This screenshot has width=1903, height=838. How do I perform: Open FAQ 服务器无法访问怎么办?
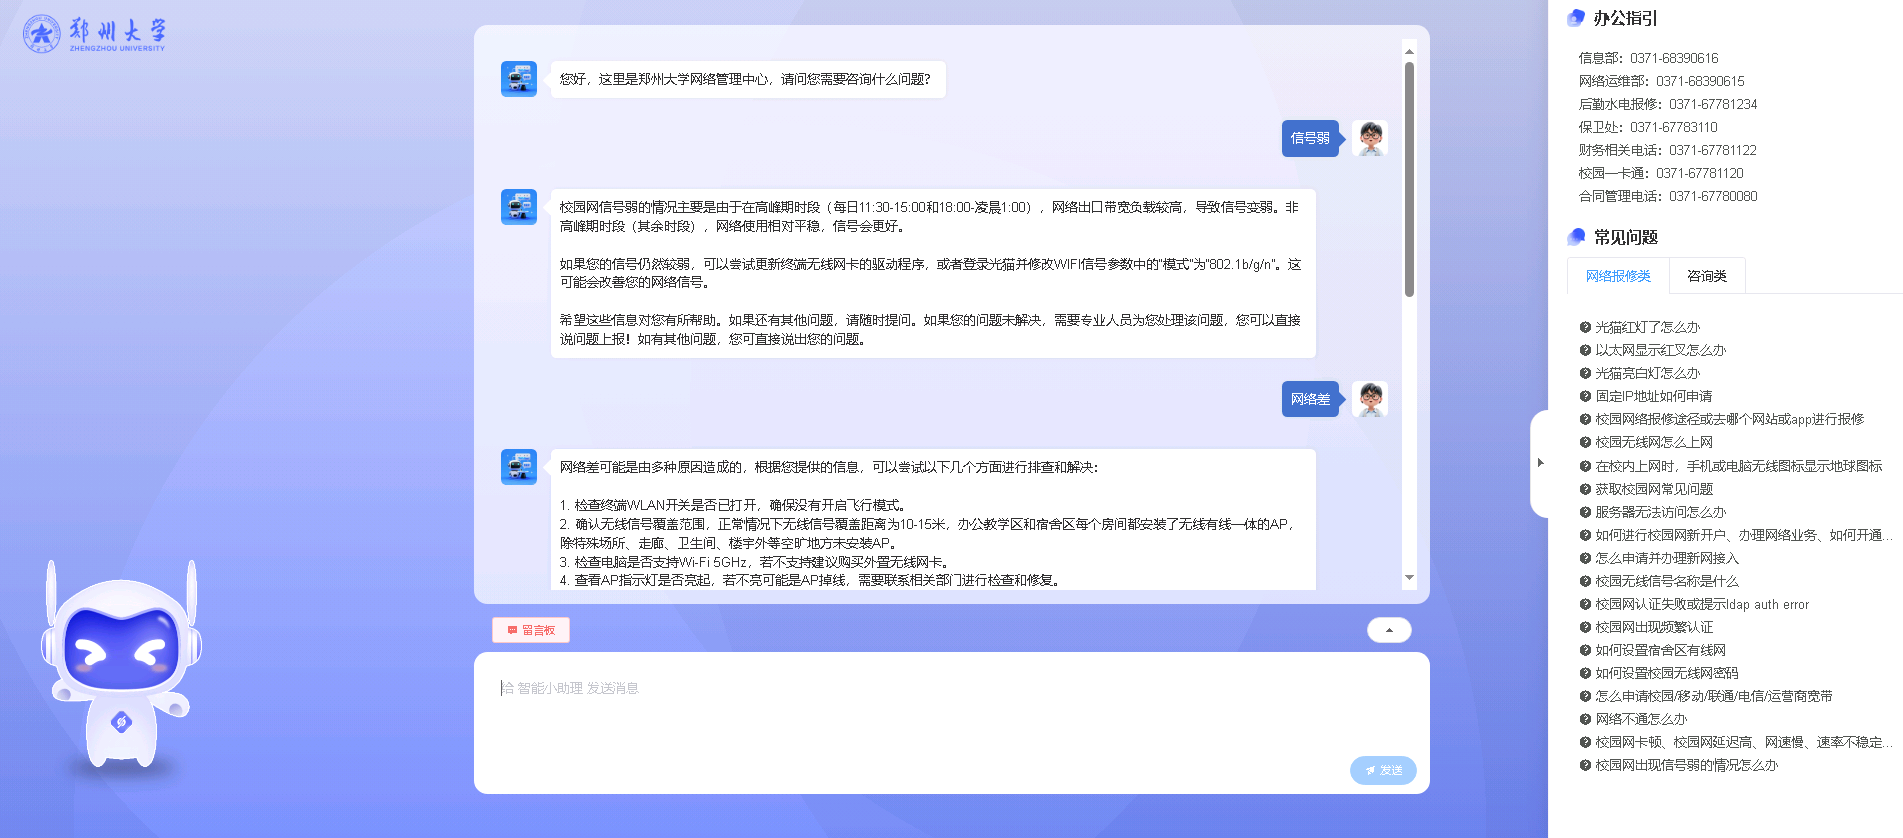coord(1660,512)
